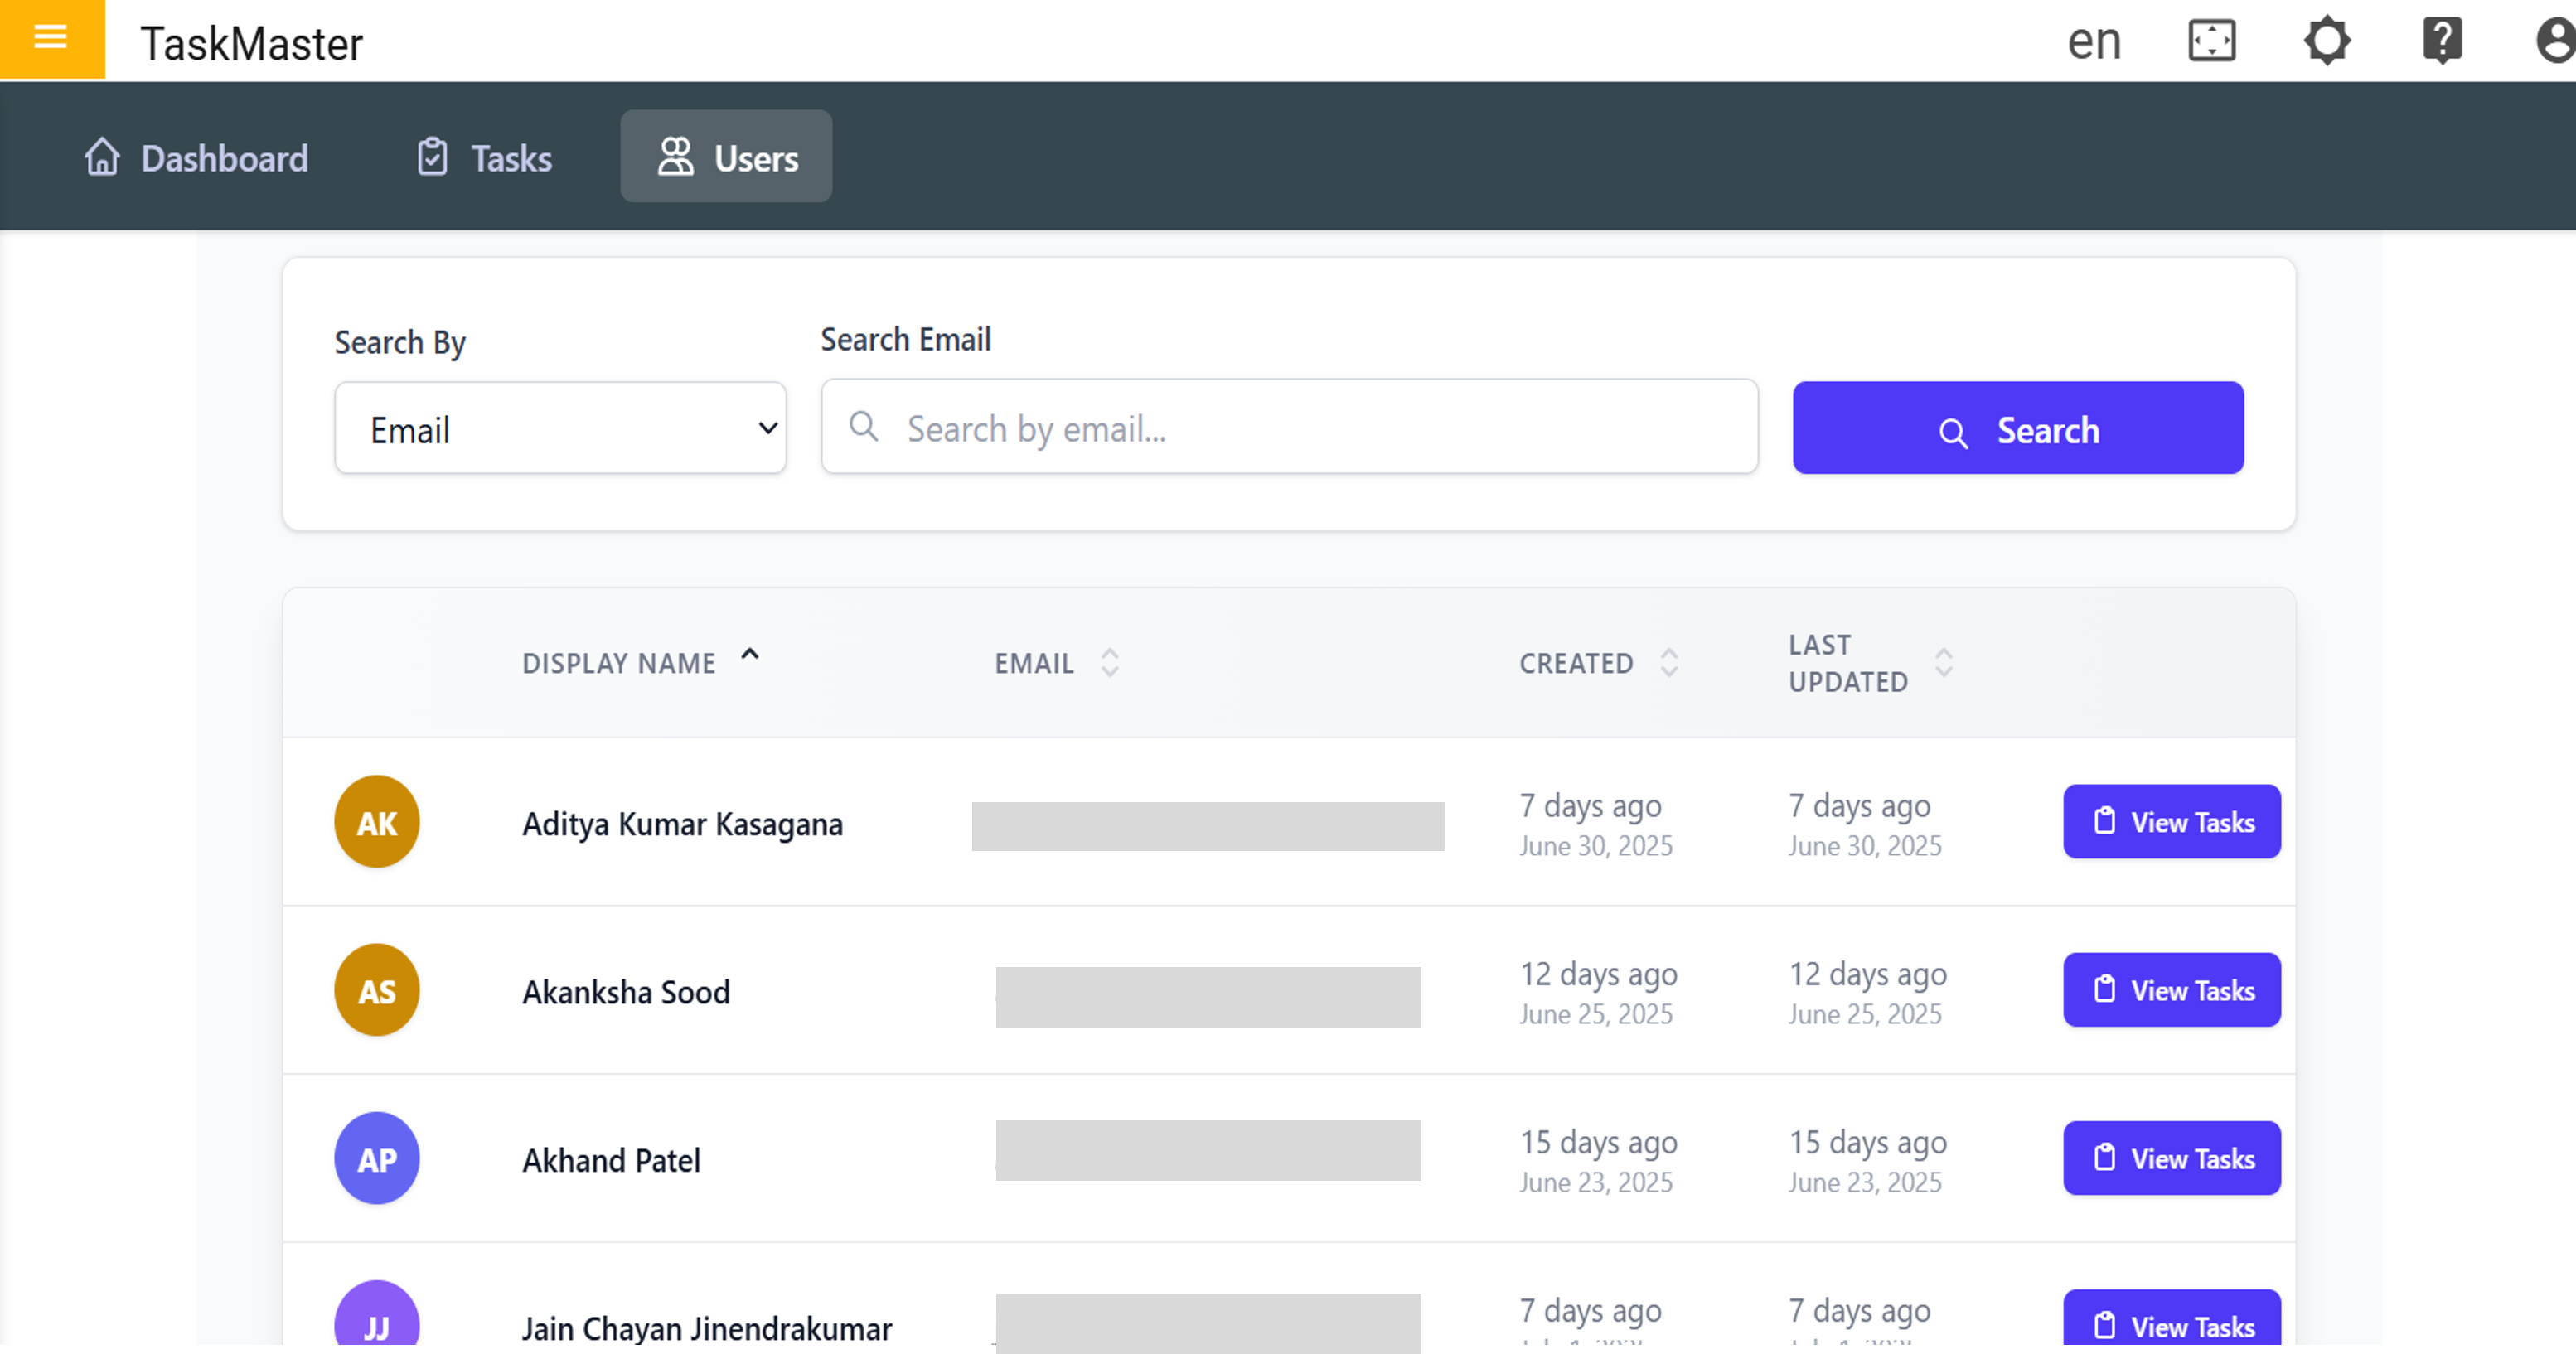Toggle sort on the Email column
Viewport: 2576px width, 1354px height.
[x=1109, y=663]
